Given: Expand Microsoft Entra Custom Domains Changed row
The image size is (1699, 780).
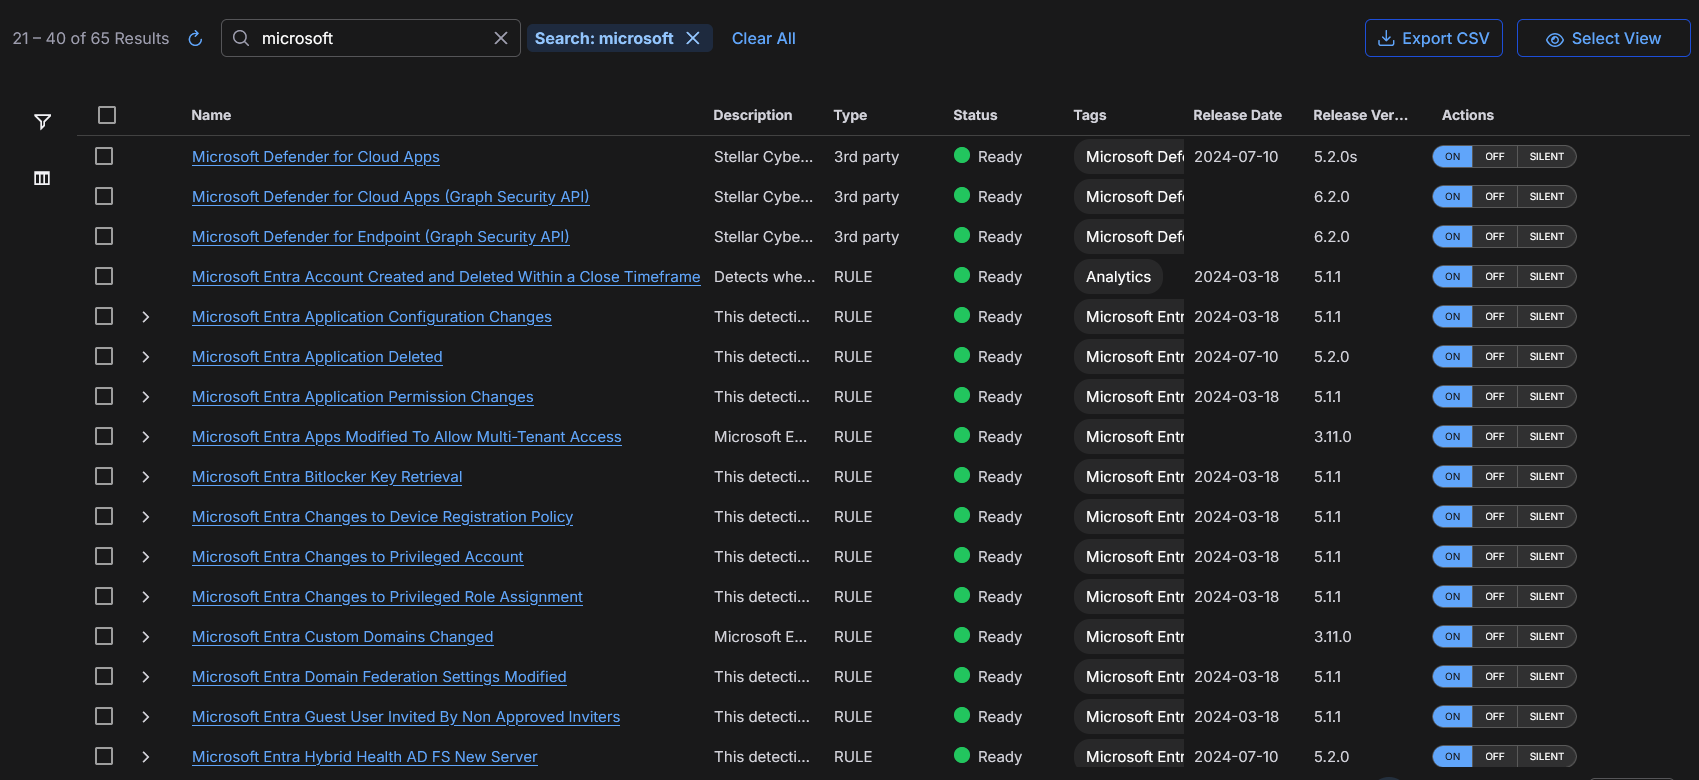Looking at the screenshot, I should [146, 637].
